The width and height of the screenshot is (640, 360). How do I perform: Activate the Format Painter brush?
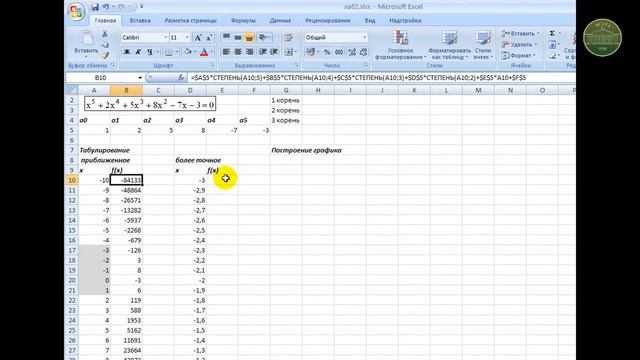[105, 55]
